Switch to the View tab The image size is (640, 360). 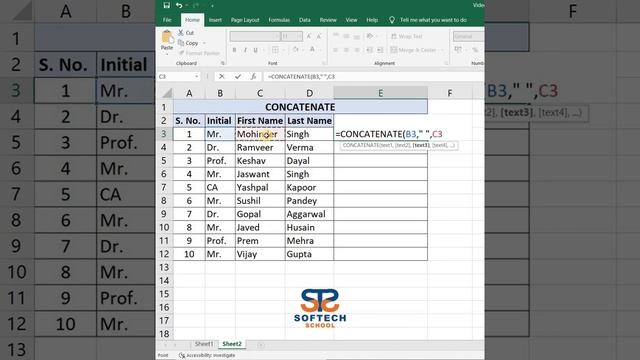coord(351,20)
